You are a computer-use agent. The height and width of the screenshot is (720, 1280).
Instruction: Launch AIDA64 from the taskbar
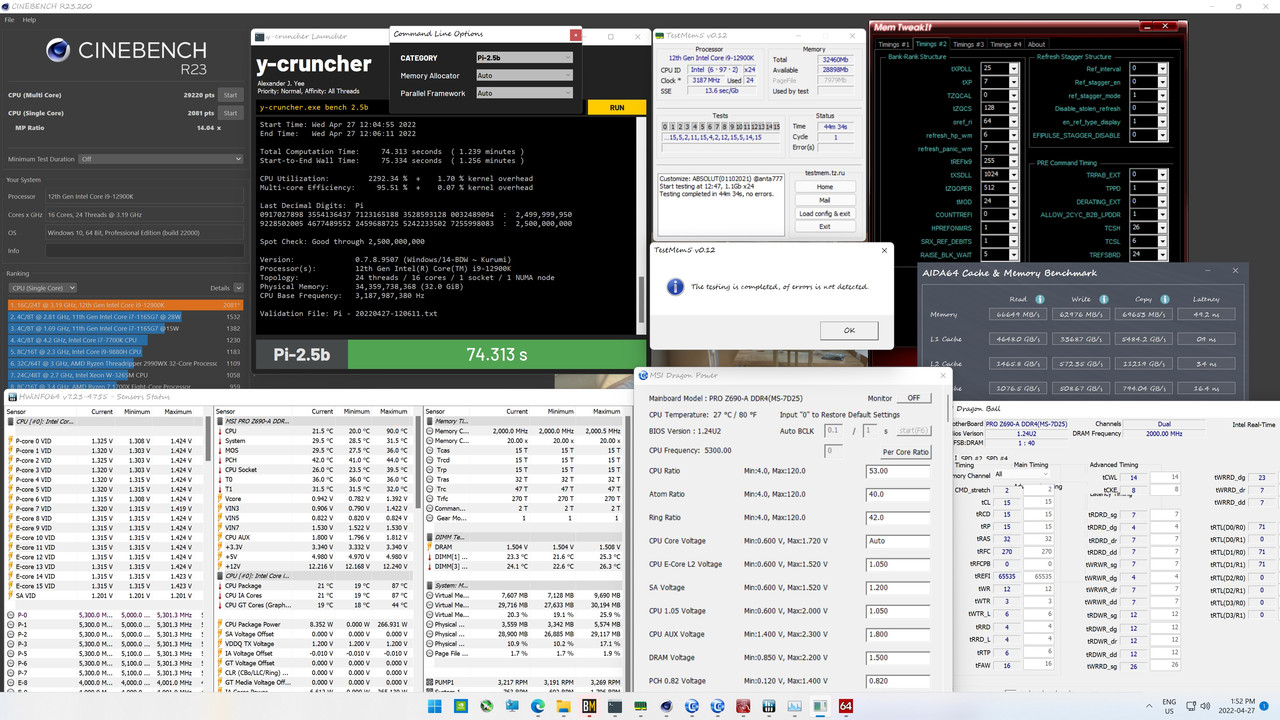(846, 706)
